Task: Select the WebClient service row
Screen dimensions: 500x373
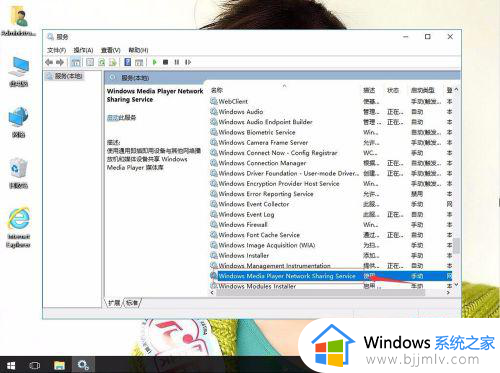Action: (330, 101)
